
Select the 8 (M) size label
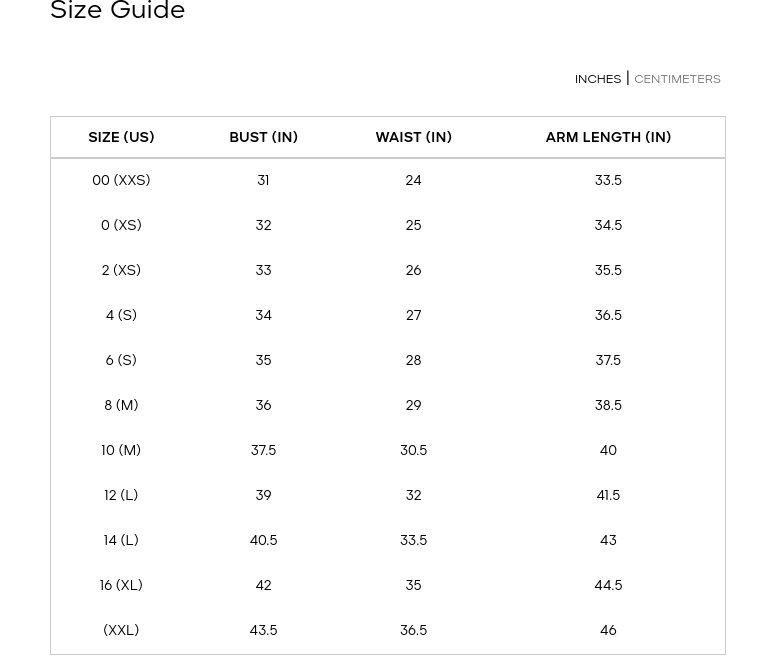pos(121,405)
